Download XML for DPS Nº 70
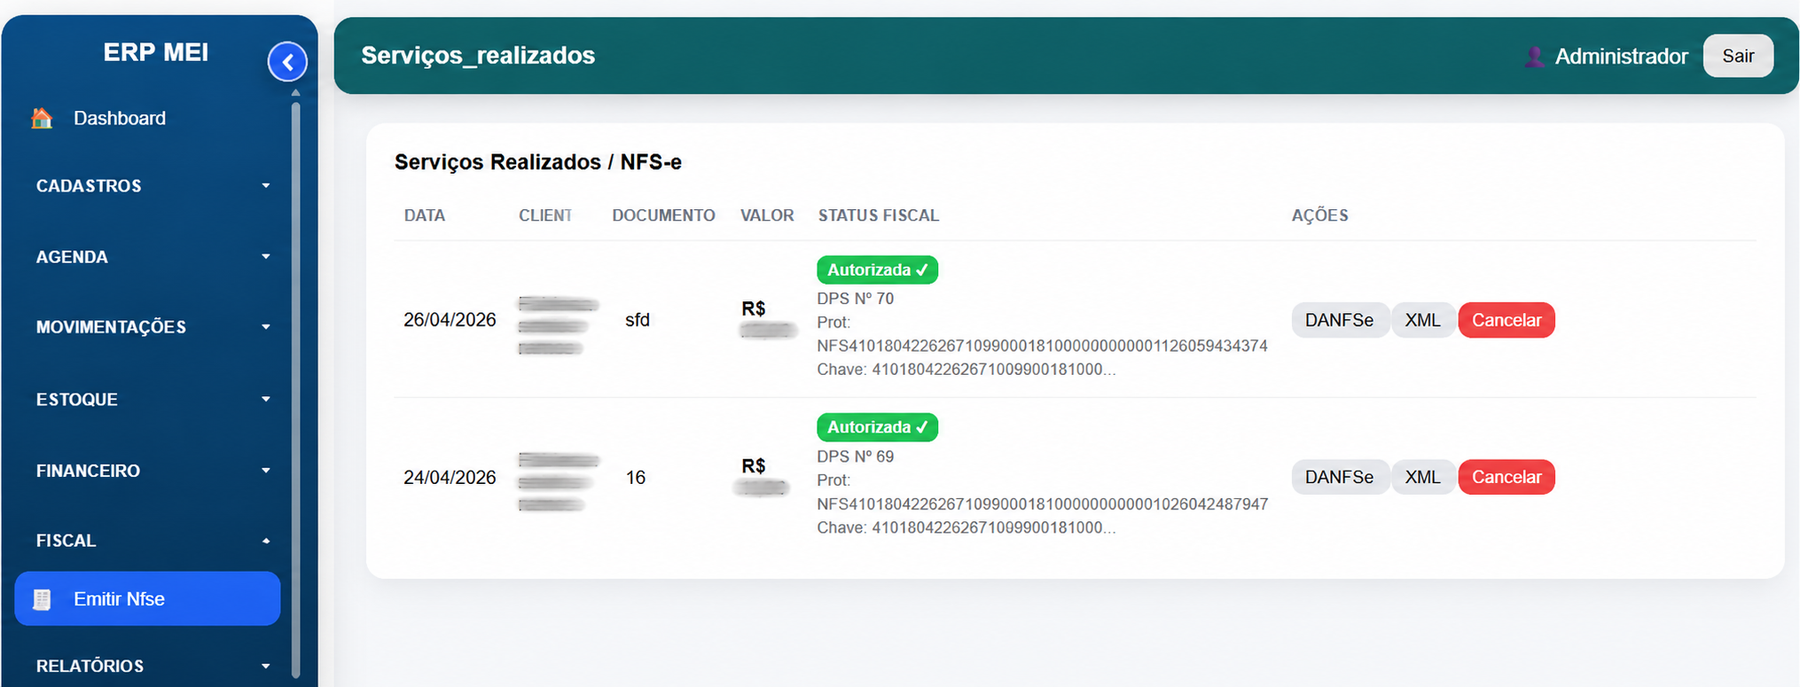The height and width of the screenshot is (687, 1800). click(x=1422, y=320)
